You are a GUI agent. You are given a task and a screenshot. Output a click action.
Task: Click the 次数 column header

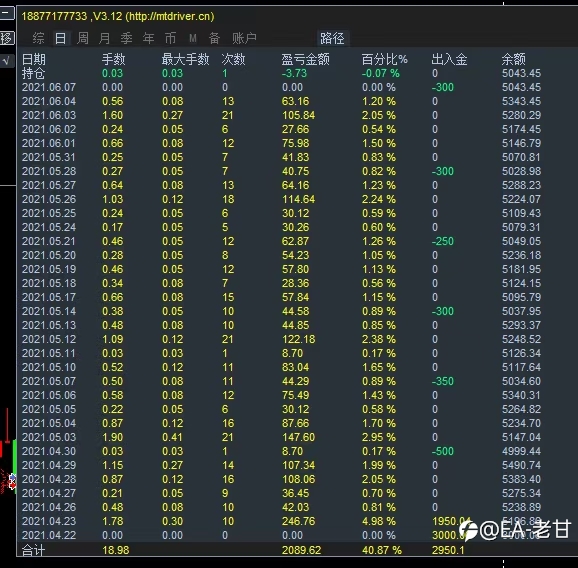point(233,59)
